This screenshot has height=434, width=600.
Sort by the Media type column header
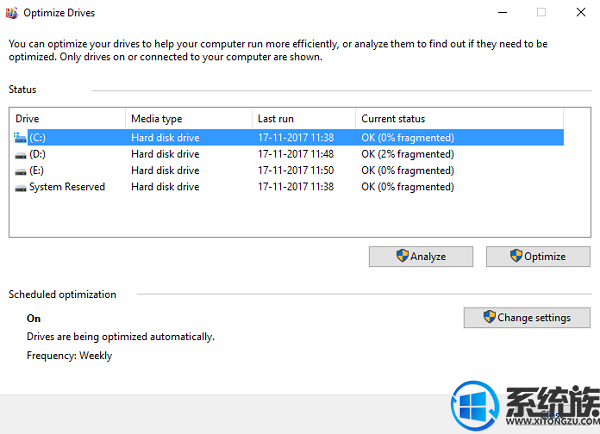(x=189, y=119)
